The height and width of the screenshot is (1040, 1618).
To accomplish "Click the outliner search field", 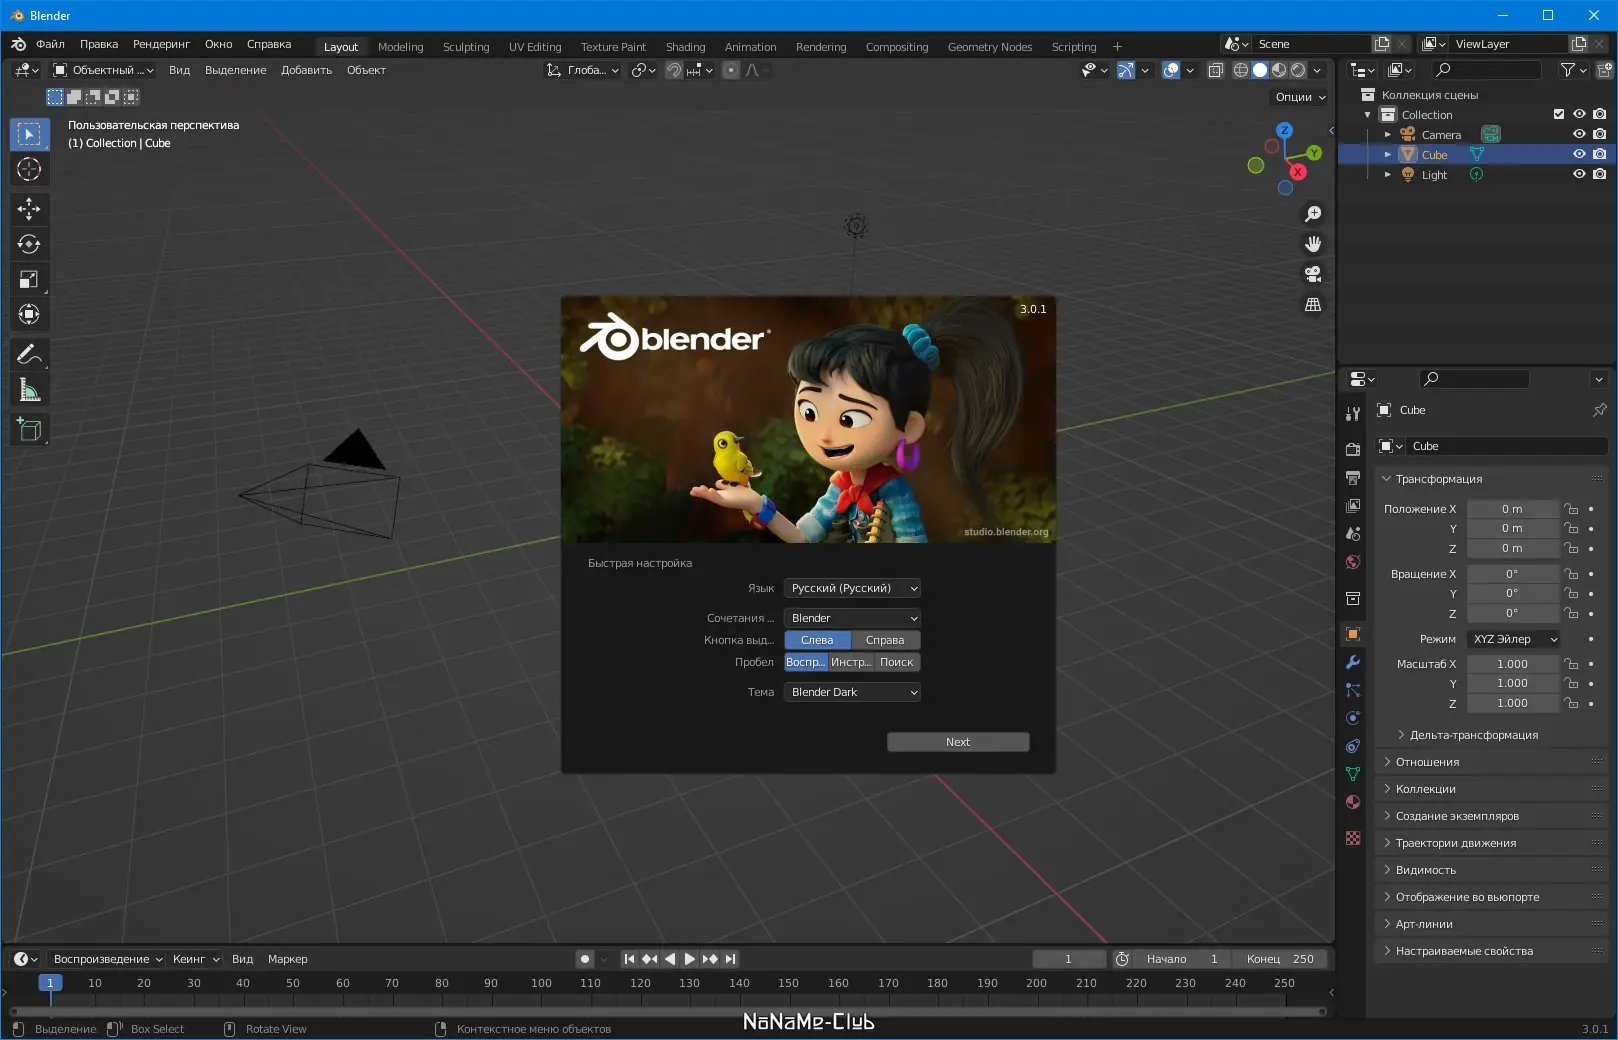I will 1486,70.
